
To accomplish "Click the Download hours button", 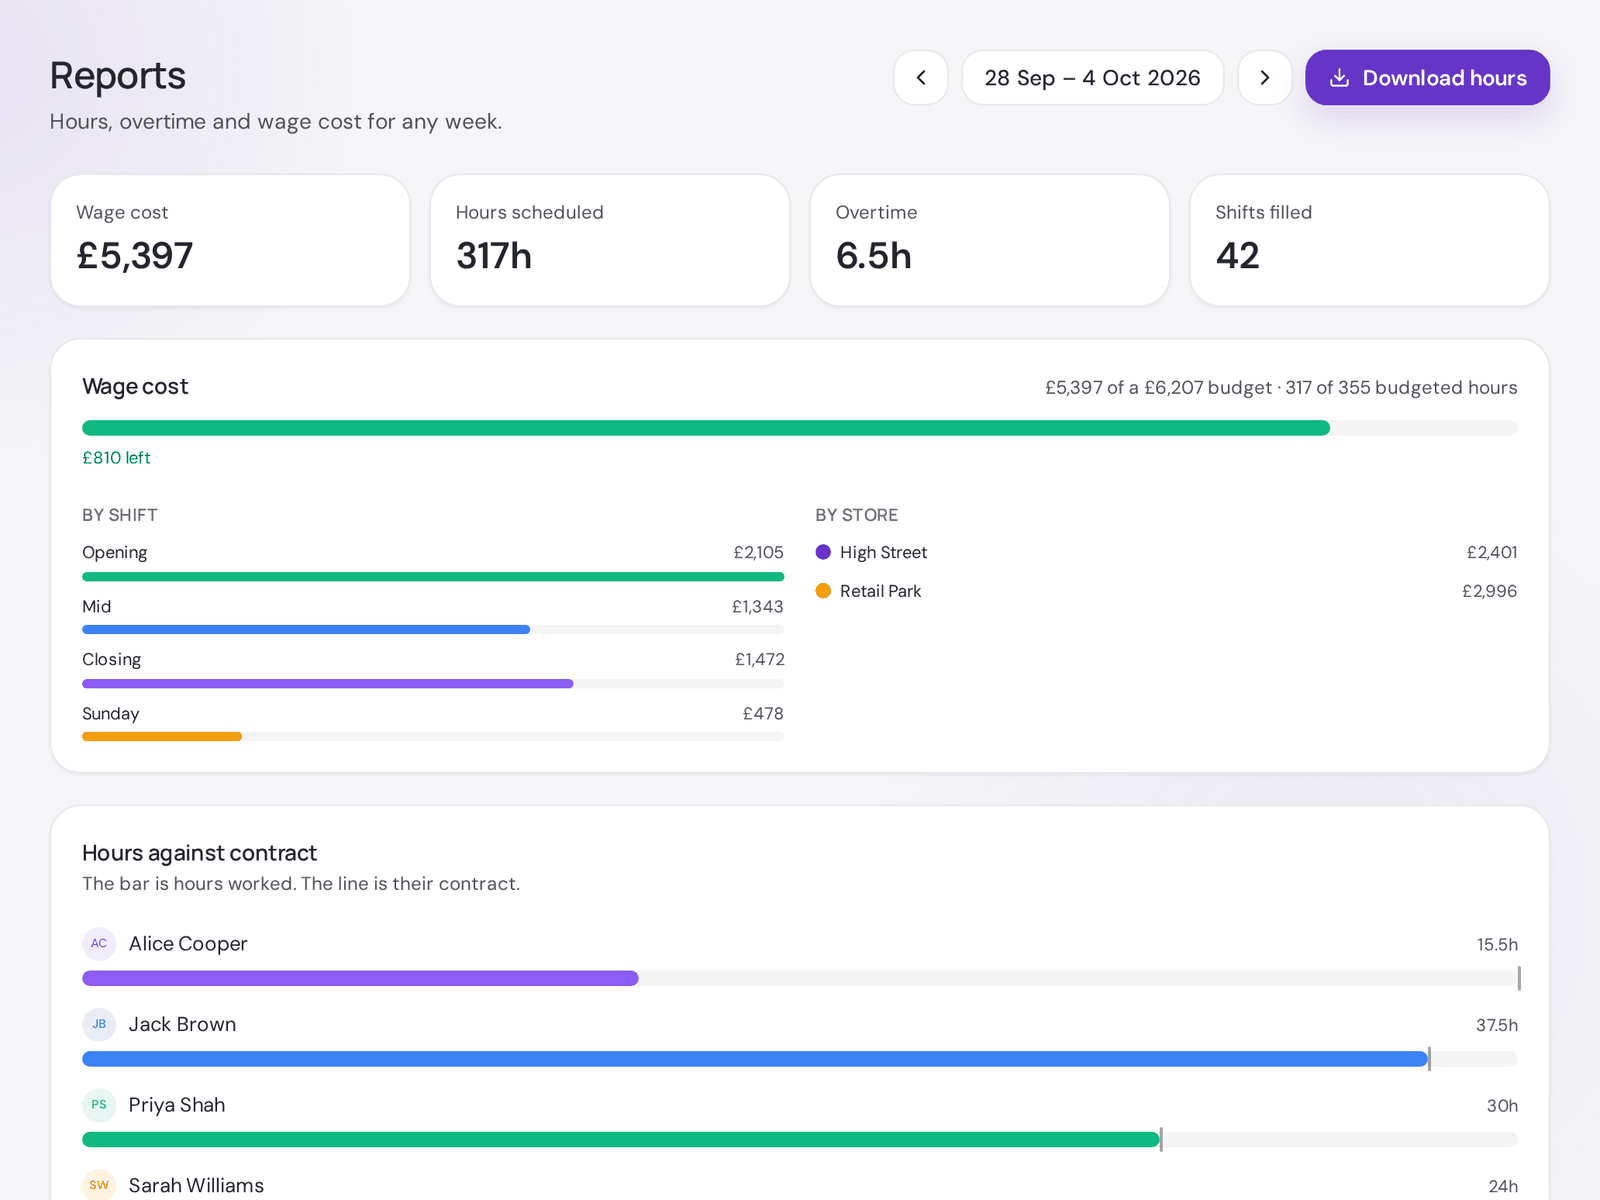I will 1427,78.
